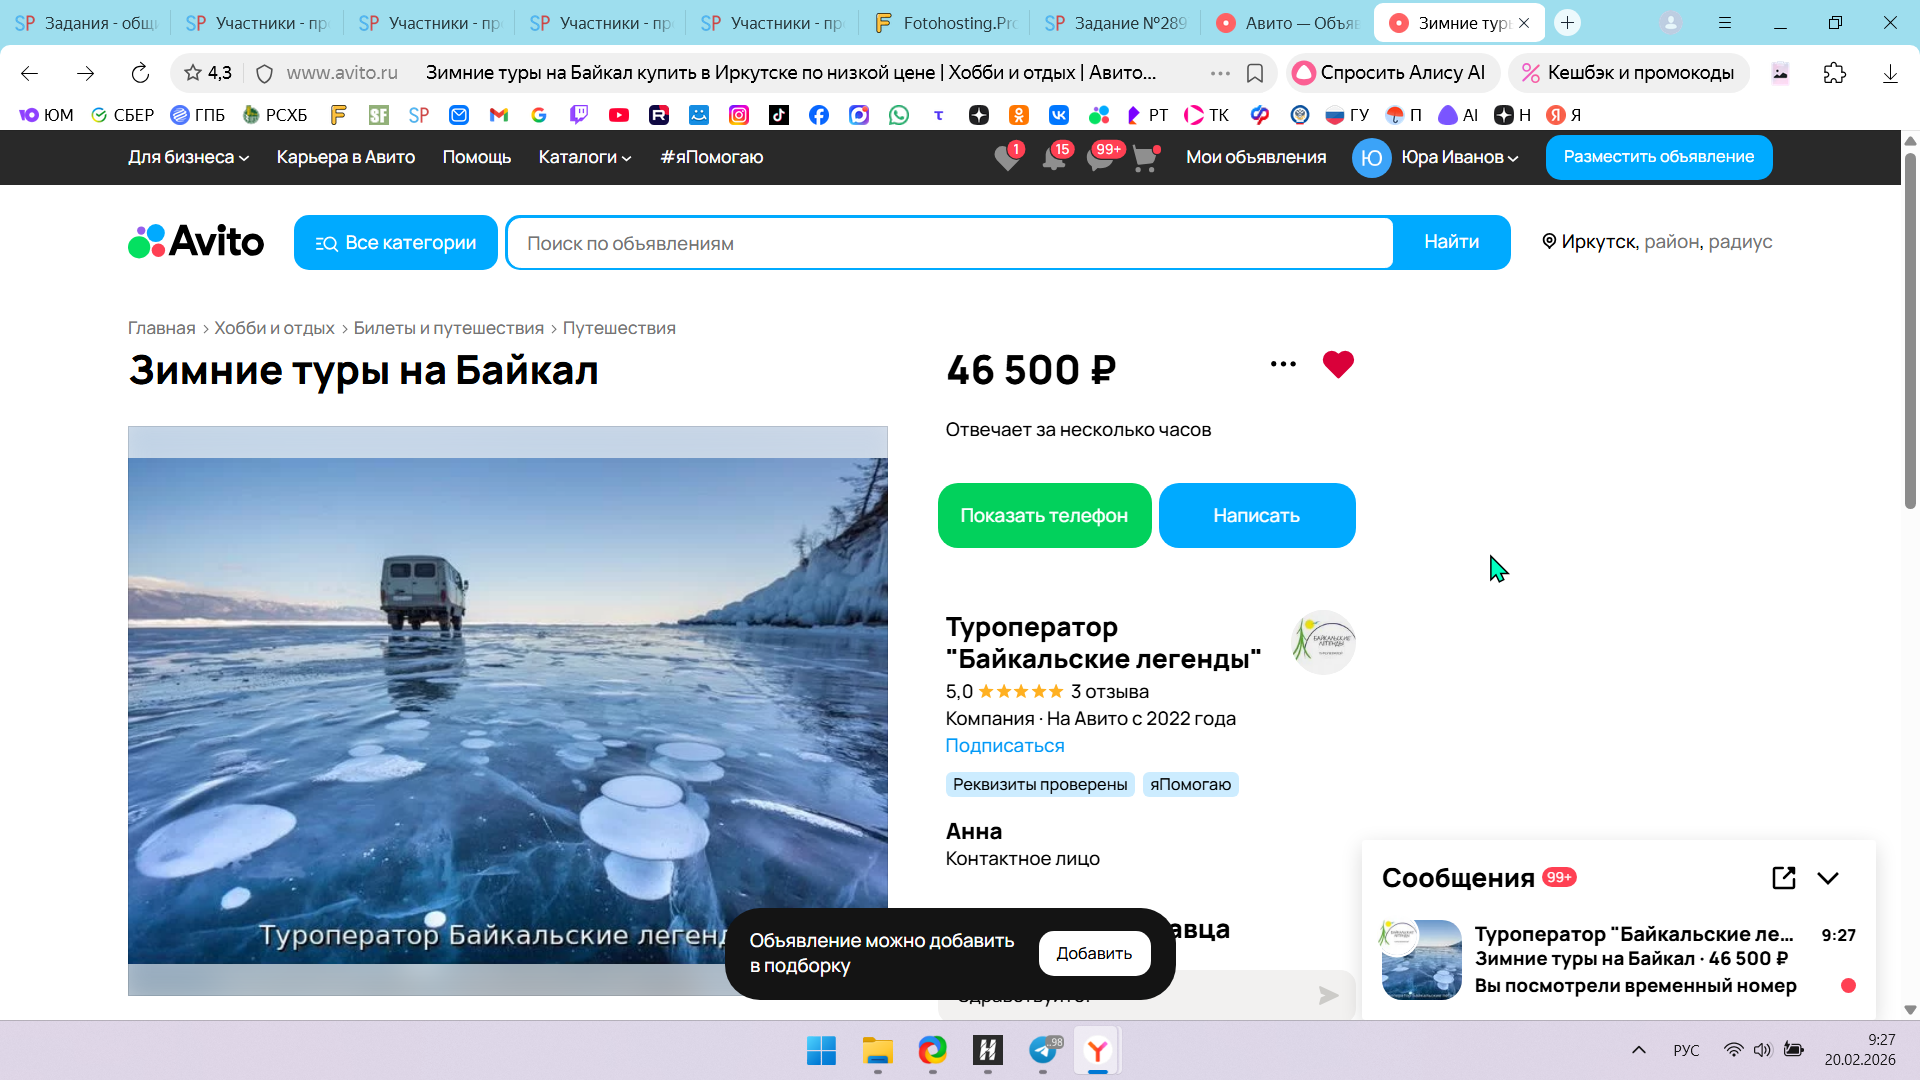
Task: Click browser bookmark icon in address bar
Action: [1255, 73]
